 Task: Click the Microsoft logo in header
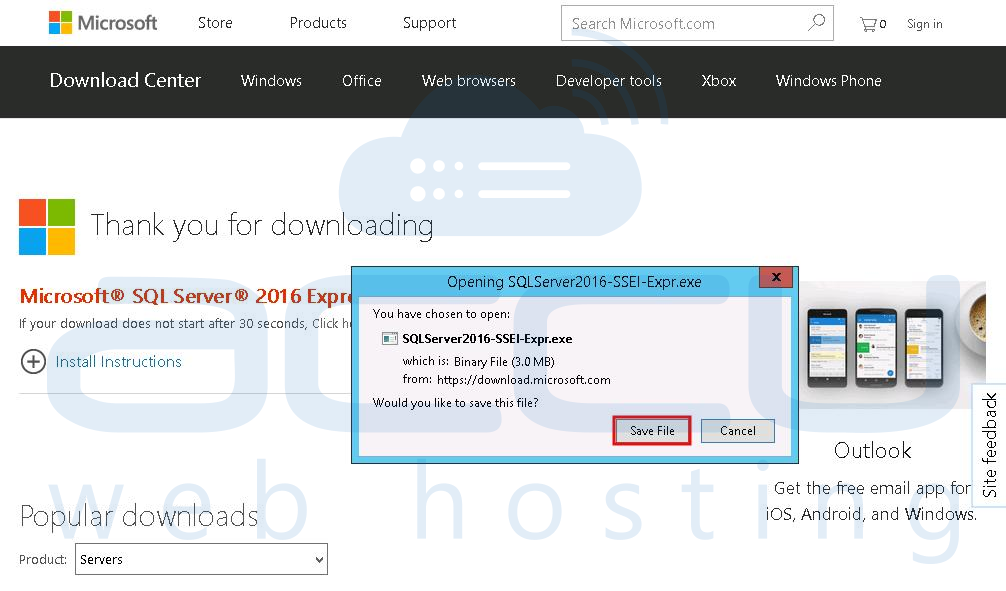click(x=103, y=23)
